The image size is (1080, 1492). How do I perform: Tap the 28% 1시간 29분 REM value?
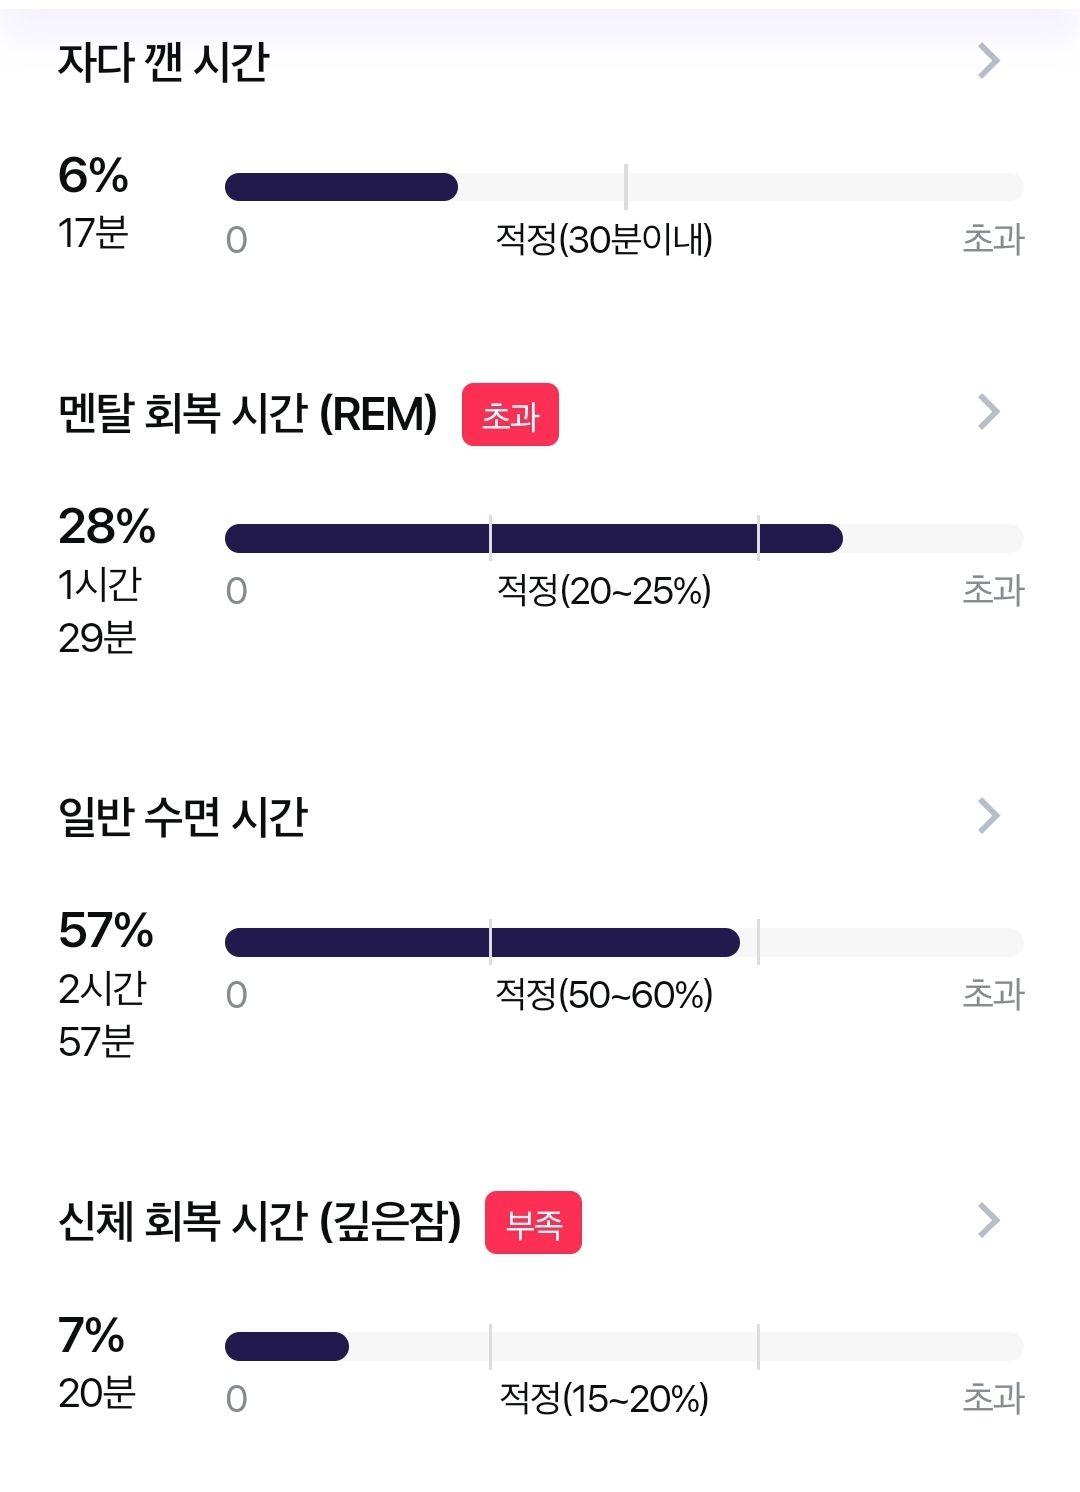[107, 580]
